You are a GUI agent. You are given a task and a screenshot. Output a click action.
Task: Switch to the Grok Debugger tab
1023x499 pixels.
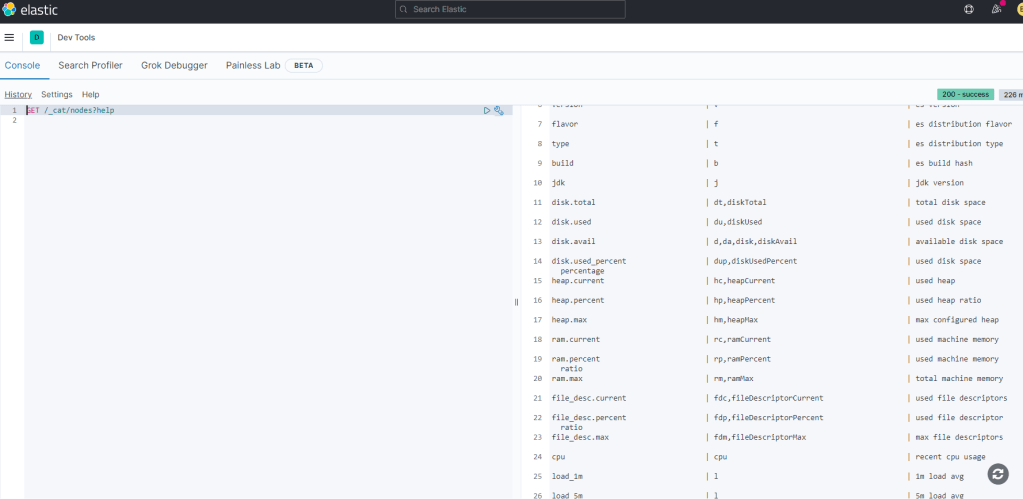click(x=174, y=65)
